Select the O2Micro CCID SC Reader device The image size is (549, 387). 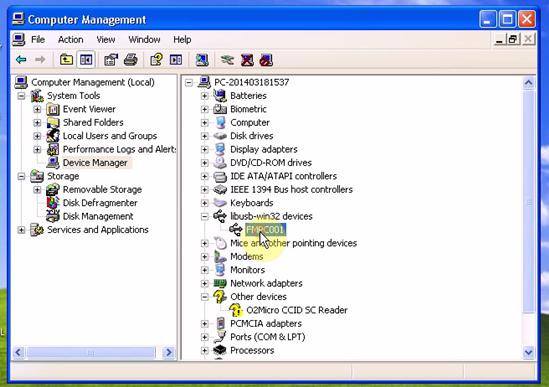point(297,310)
